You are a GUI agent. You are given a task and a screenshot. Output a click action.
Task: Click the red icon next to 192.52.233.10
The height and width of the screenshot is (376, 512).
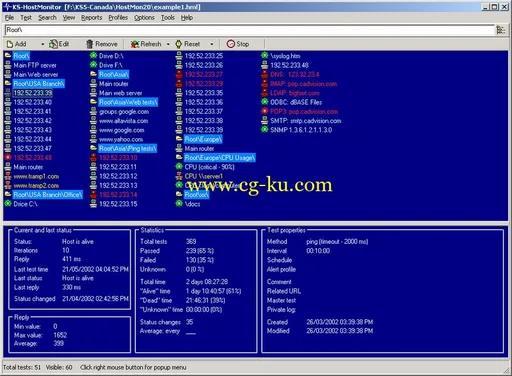(x=94, y=158)
